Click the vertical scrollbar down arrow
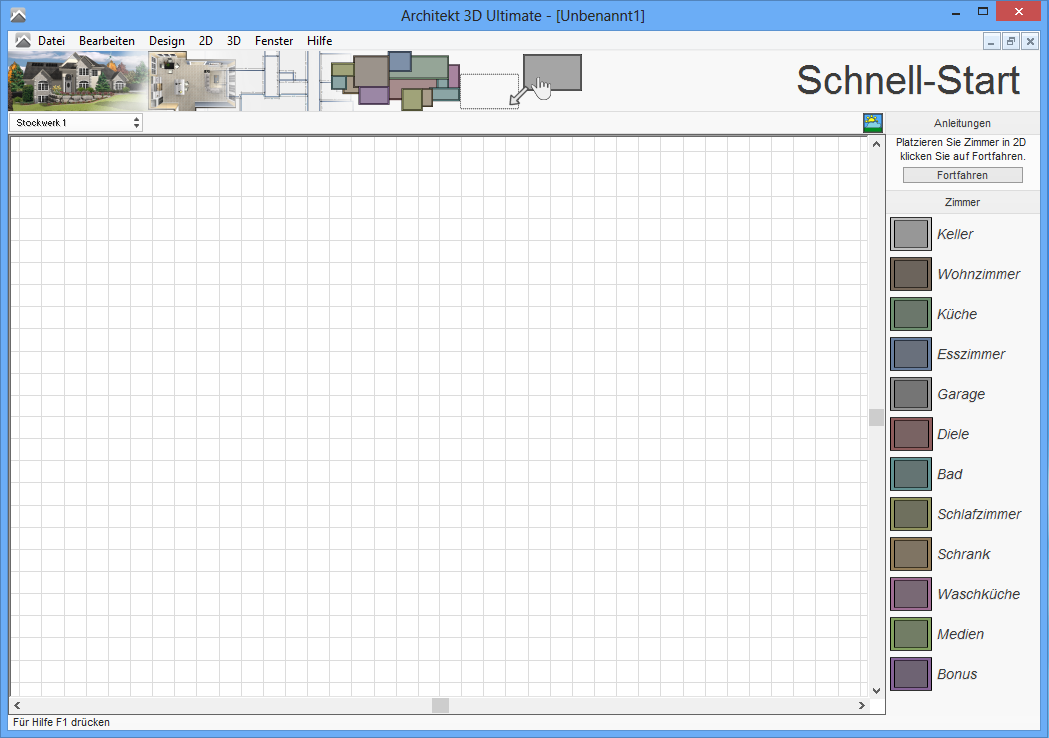The height and width of the screenshot is (738, 1049). coord(876,690)
